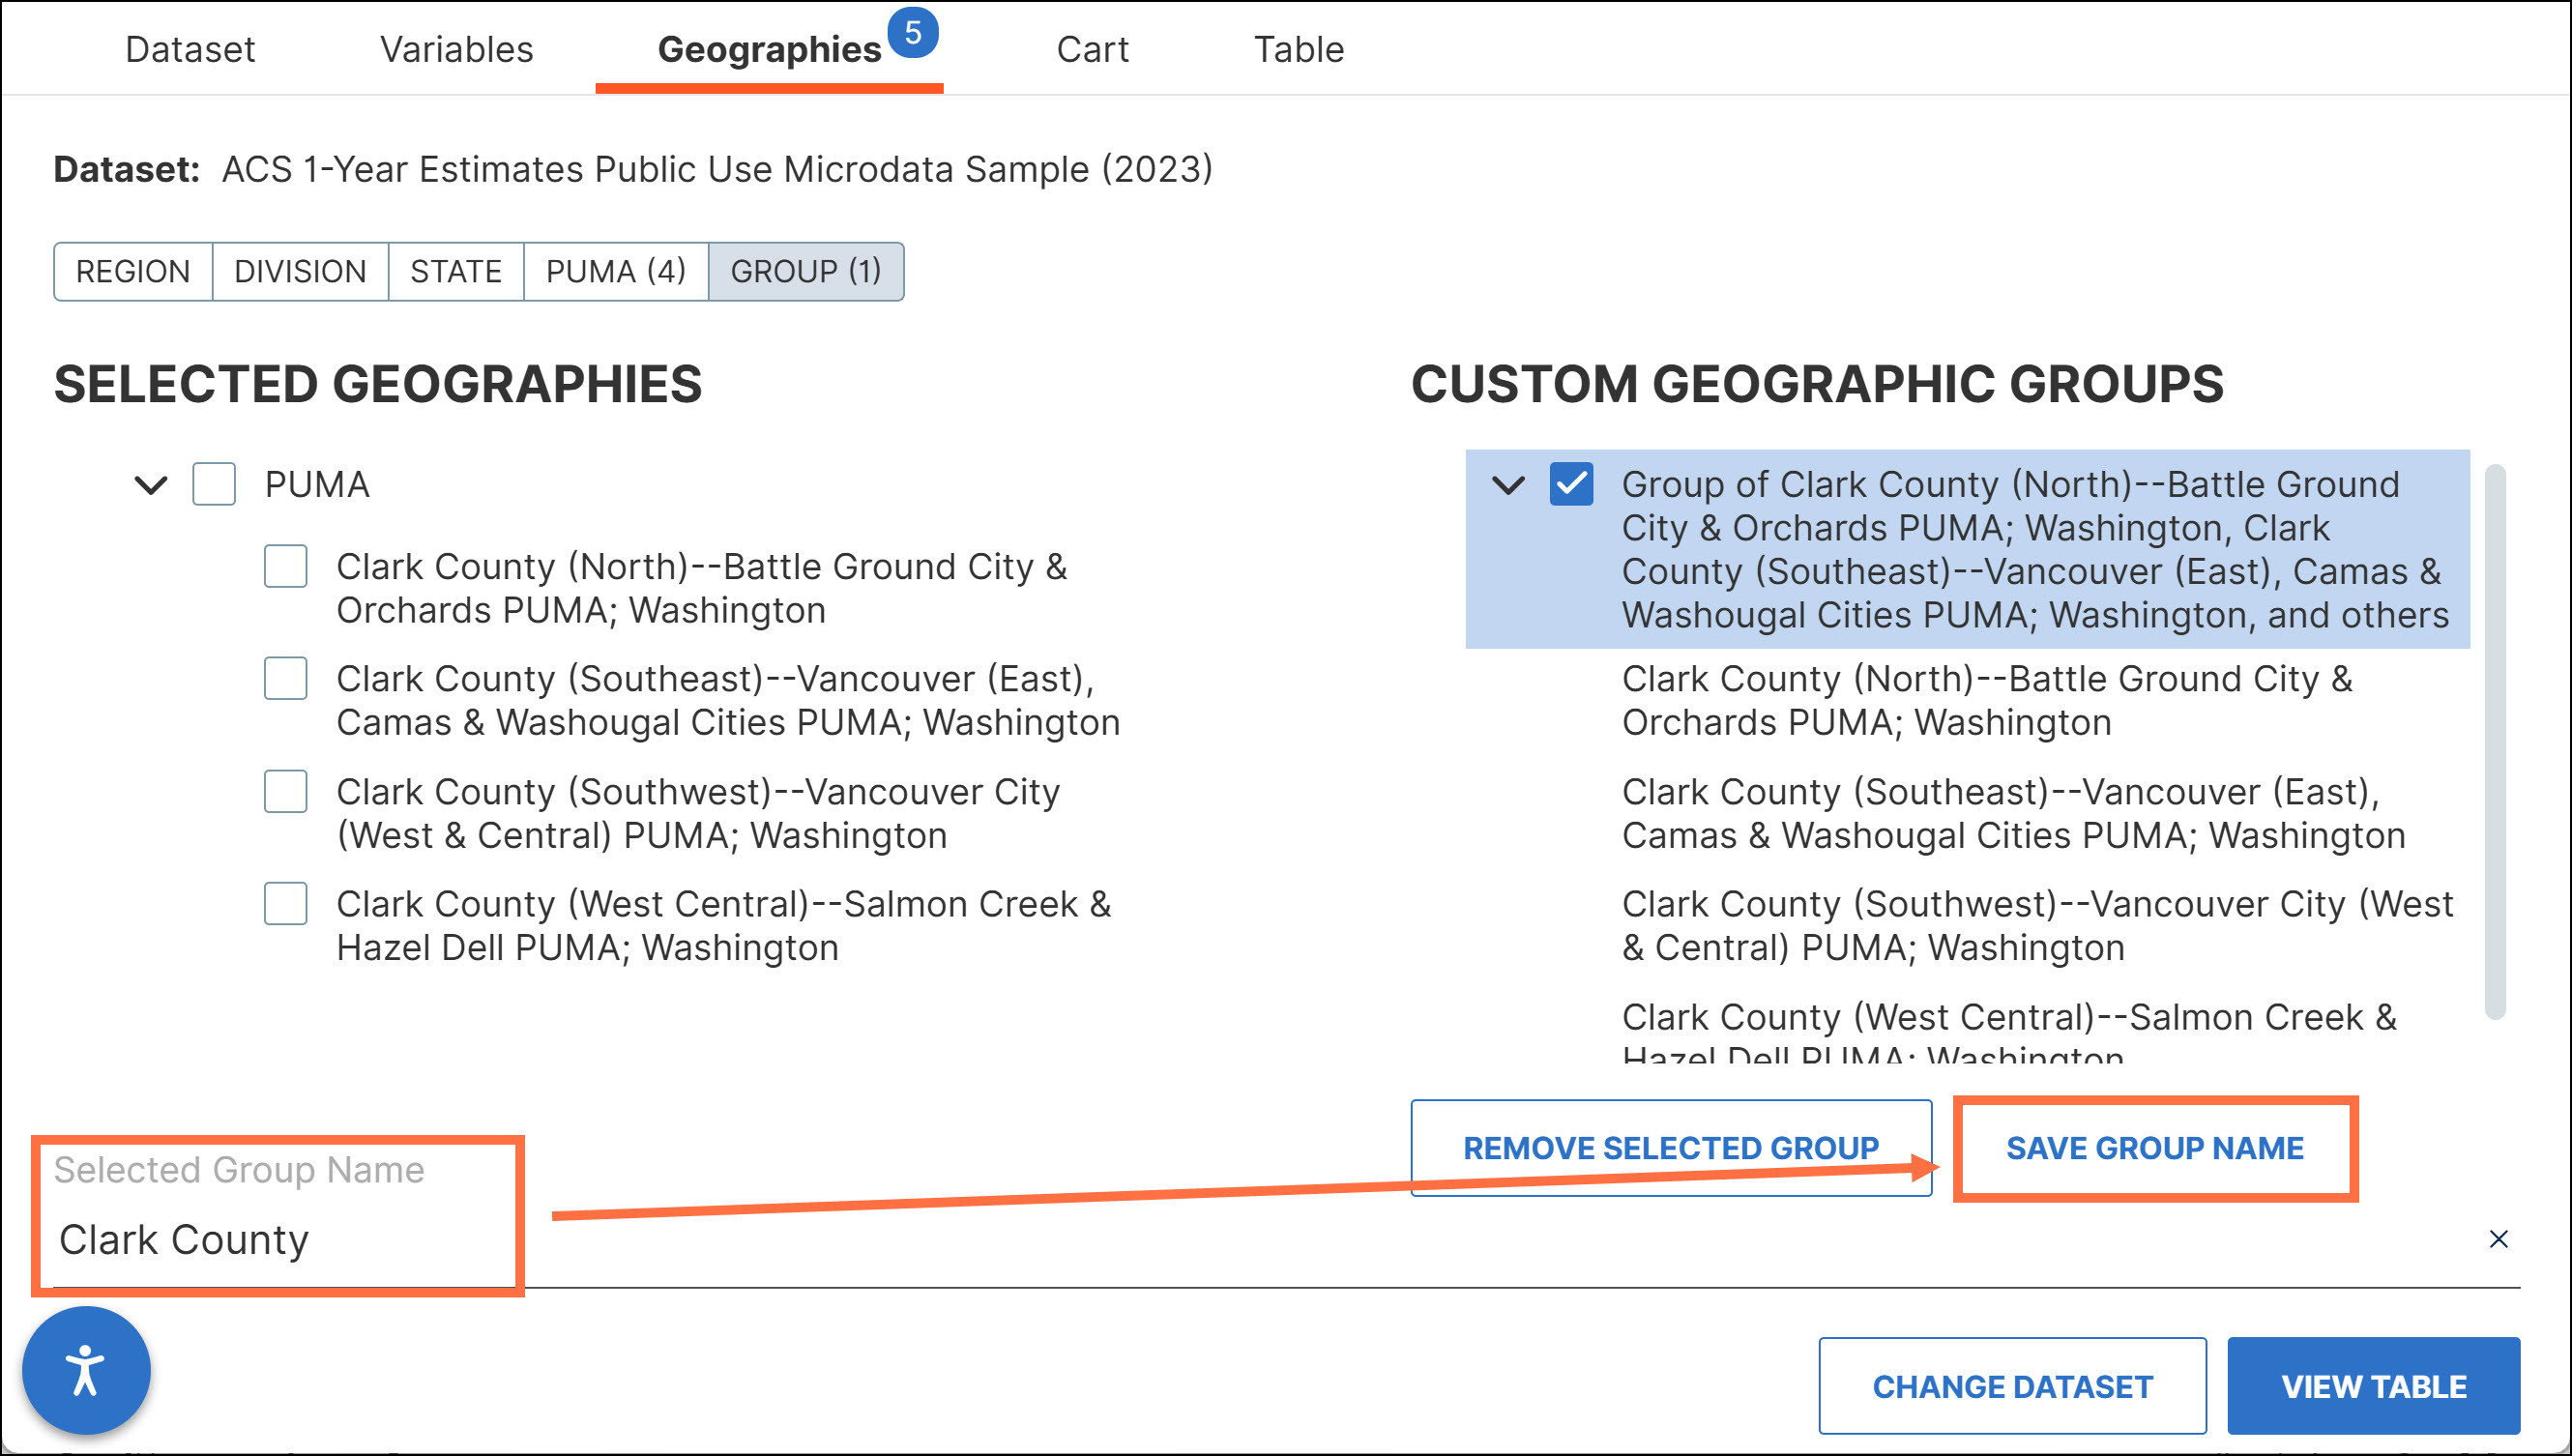
Task: Click the Geographies count badge
Action: 912,33
